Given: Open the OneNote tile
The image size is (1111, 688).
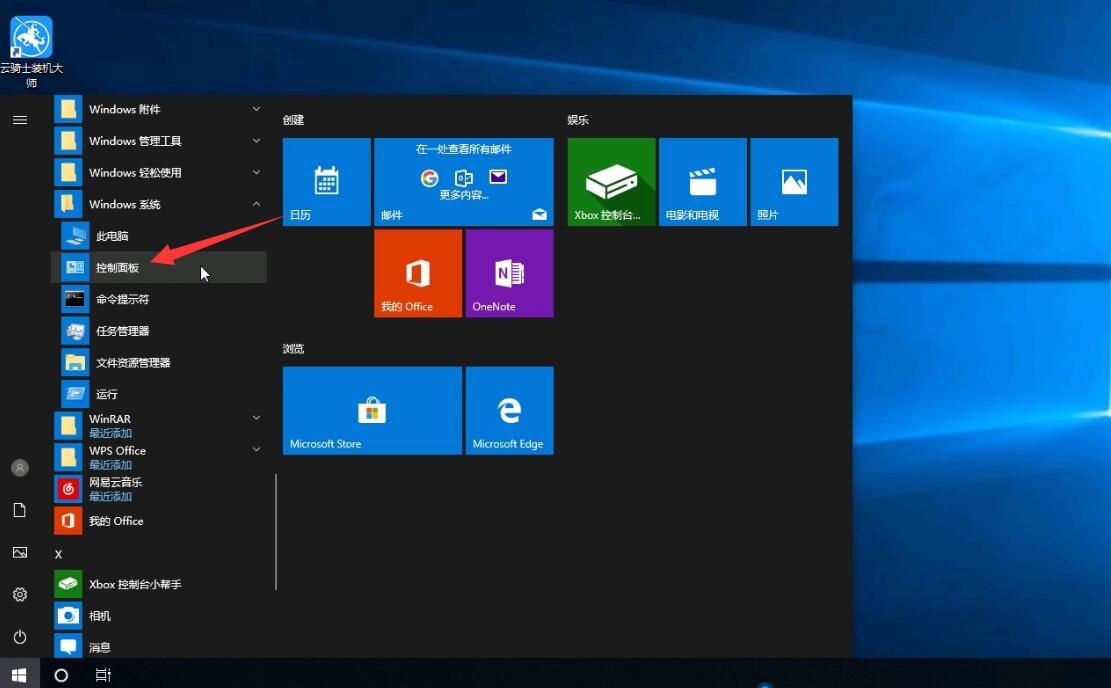Looking at the screenshot, I should point(509,273).
